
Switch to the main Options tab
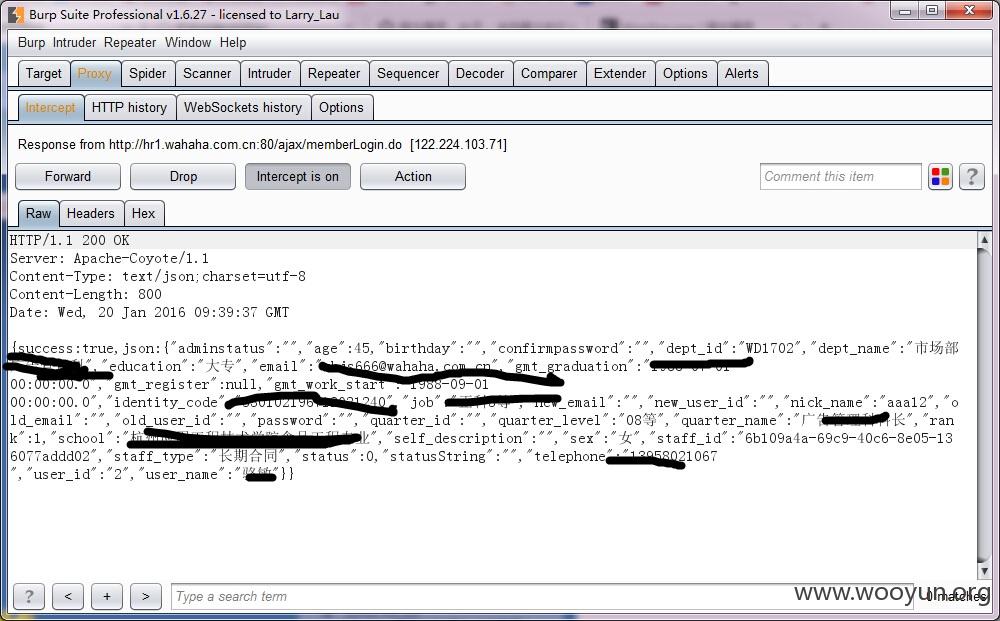click(686, 73)
